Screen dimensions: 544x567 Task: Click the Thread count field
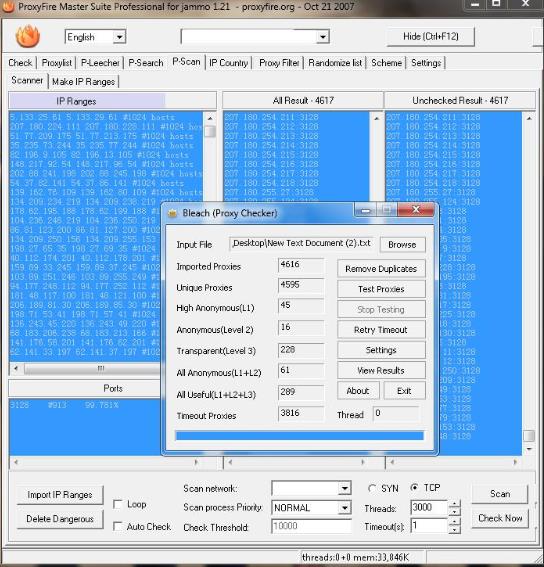pos(396,414)
